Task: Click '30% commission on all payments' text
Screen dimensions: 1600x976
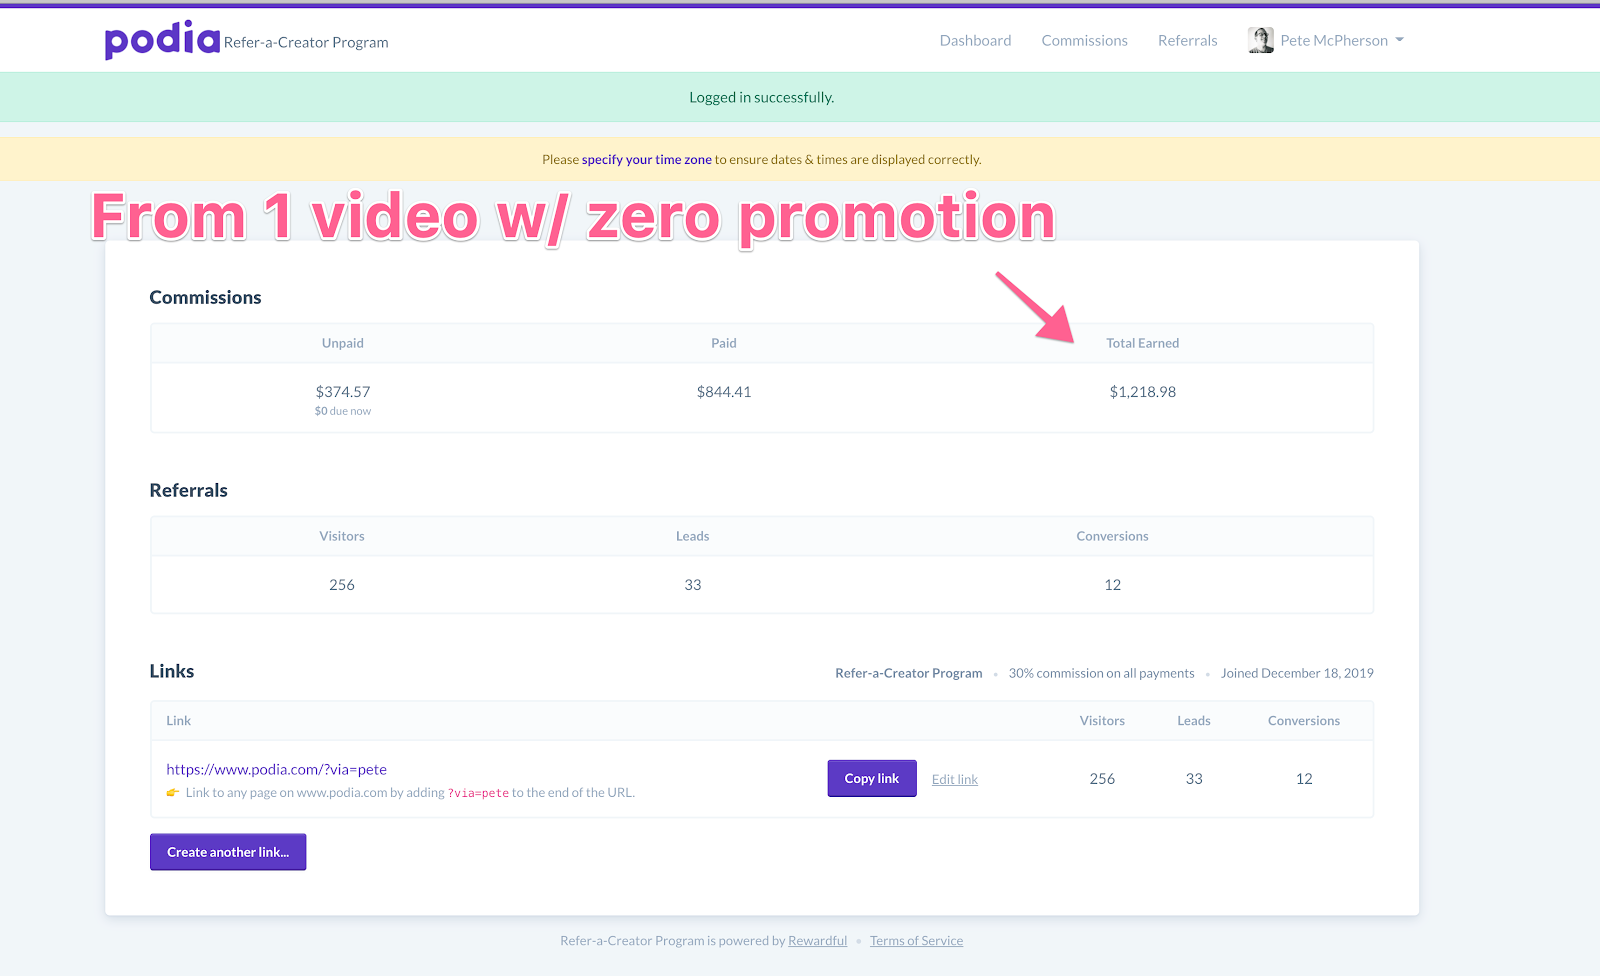Action: [x=1101, y=673]
